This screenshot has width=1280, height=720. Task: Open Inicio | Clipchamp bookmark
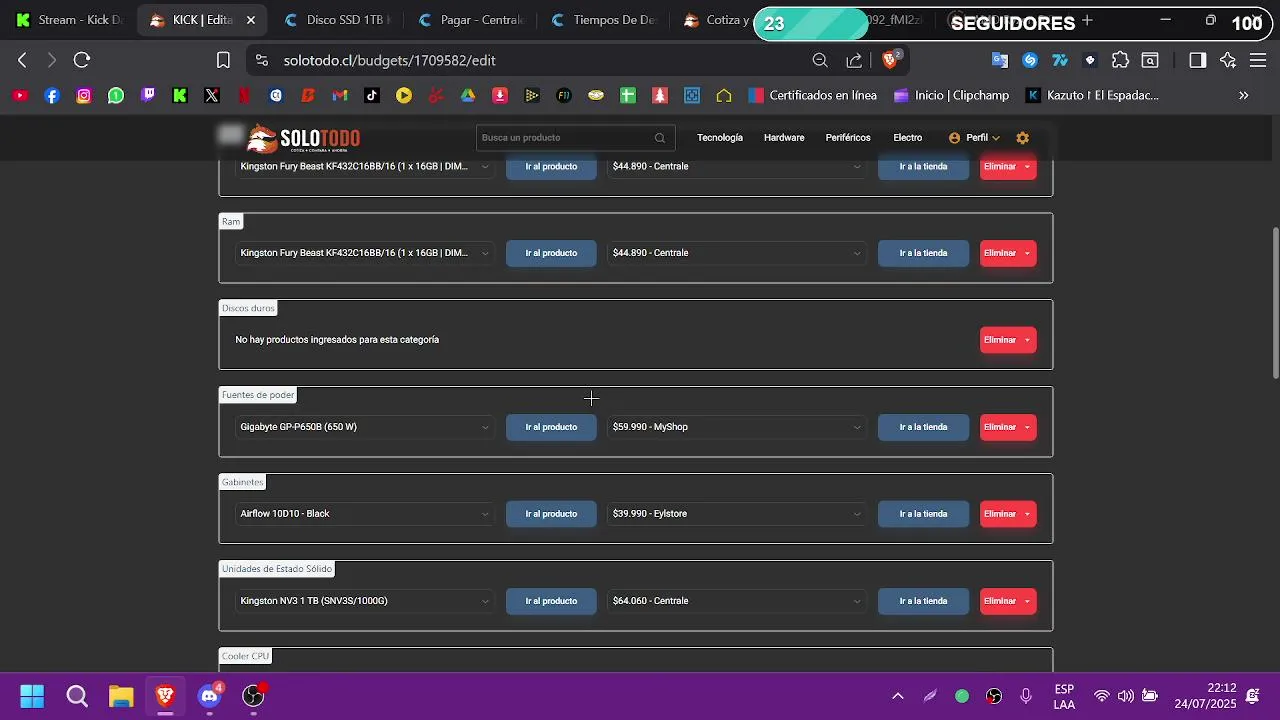pyautogui.click(x=951, y=96)
